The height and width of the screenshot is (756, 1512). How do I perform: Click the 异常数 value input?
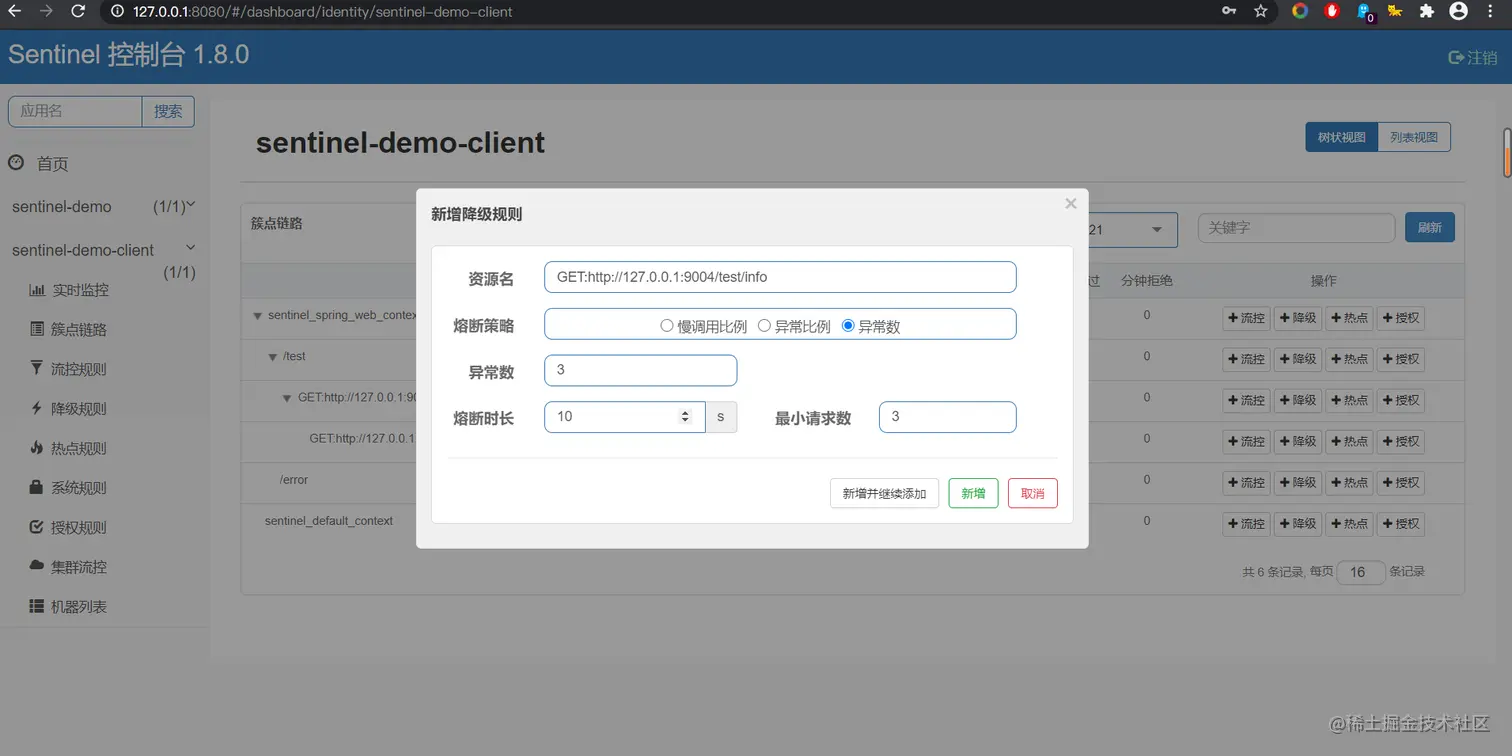click(x=640, y=370)
